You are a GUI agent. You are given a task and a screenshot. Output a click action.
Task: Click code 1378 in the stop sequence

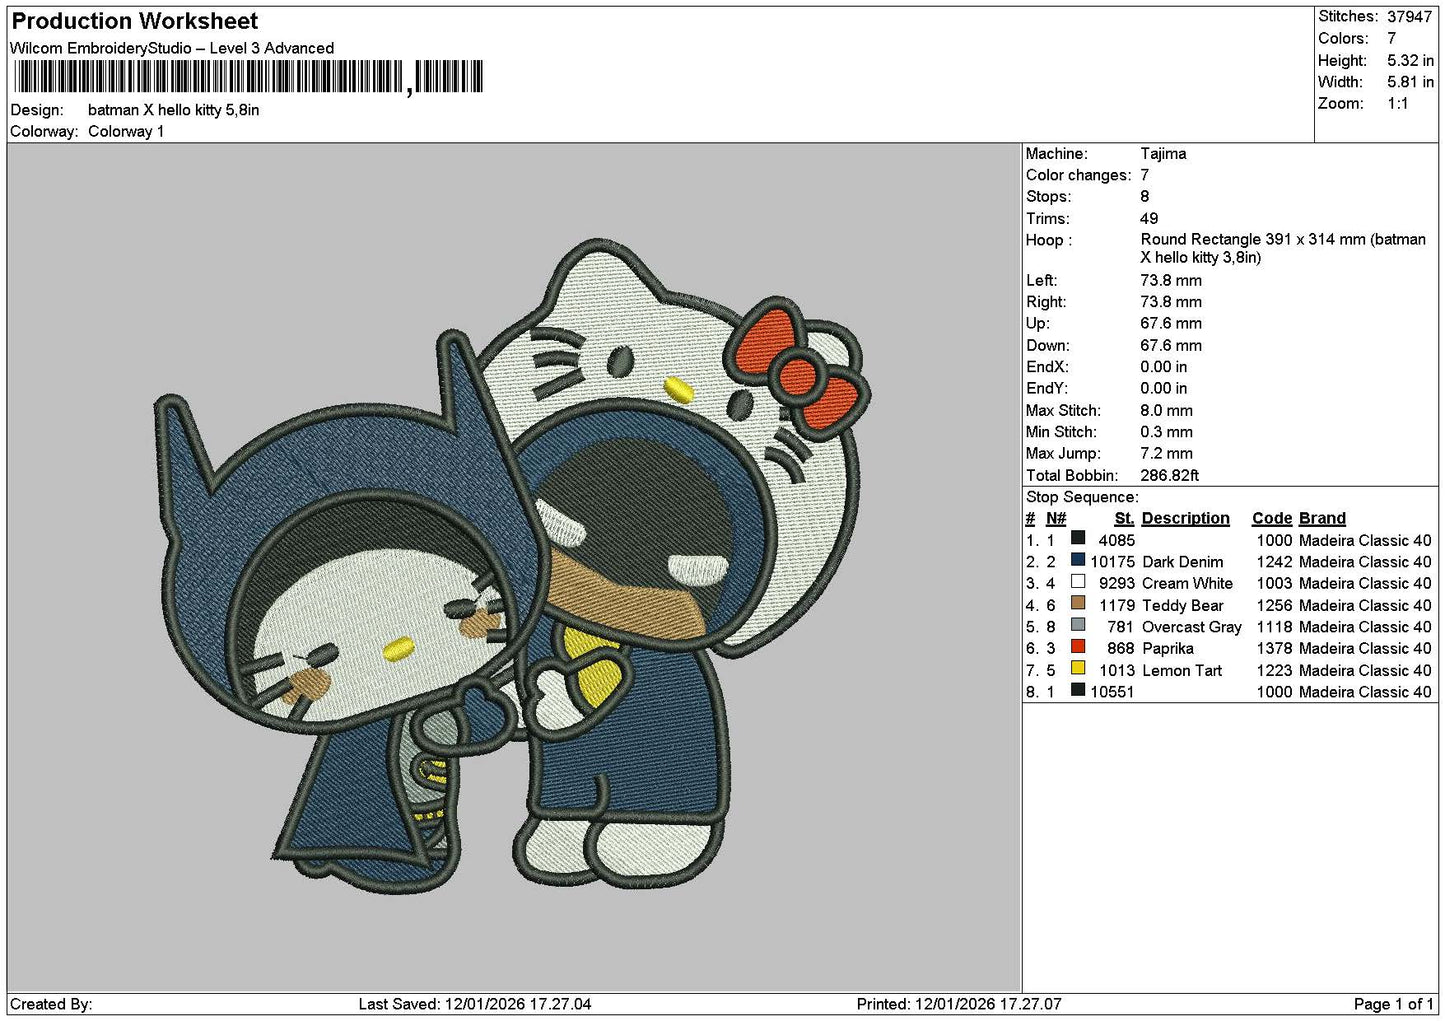tap(1275, 649)
